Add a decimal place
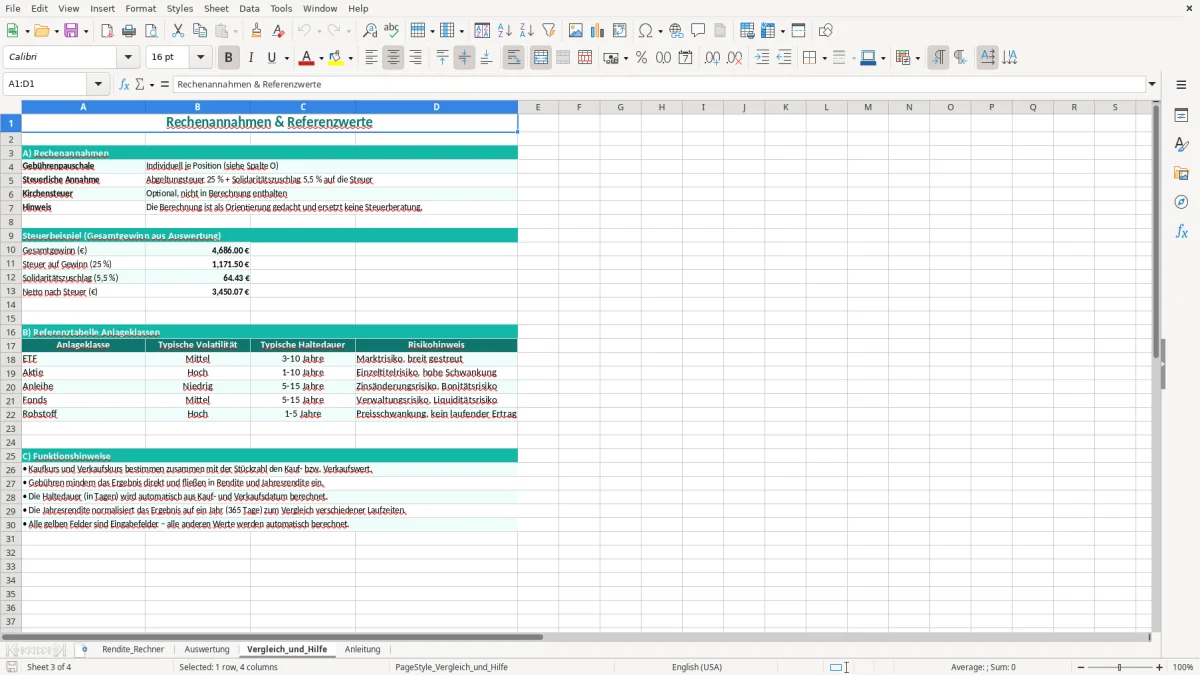Screen dimensions: 1200x675 712,58
